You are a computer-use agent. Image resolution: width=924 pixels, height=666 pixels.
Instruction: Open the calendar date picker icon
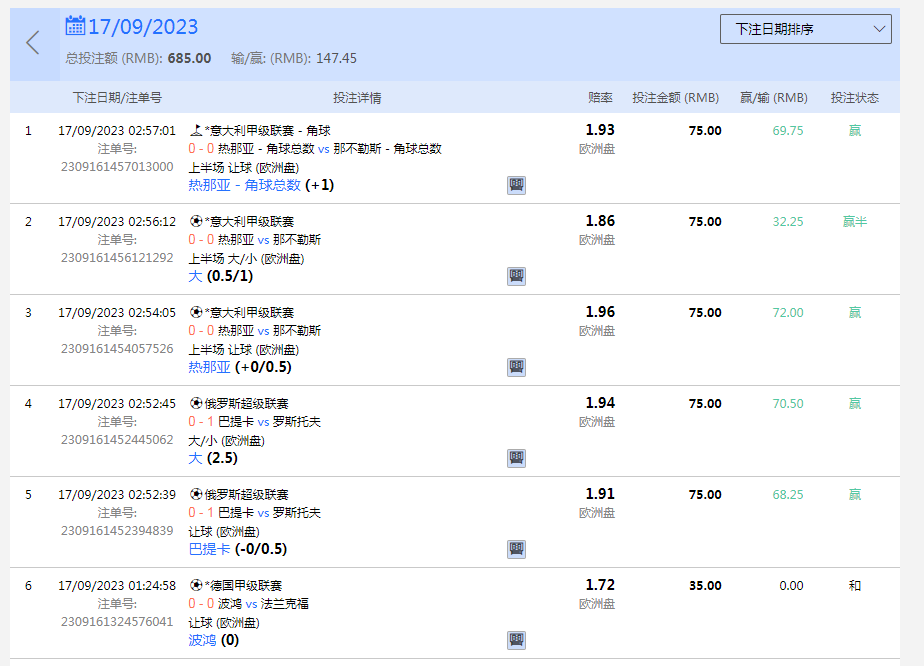(x=75, y=26)
